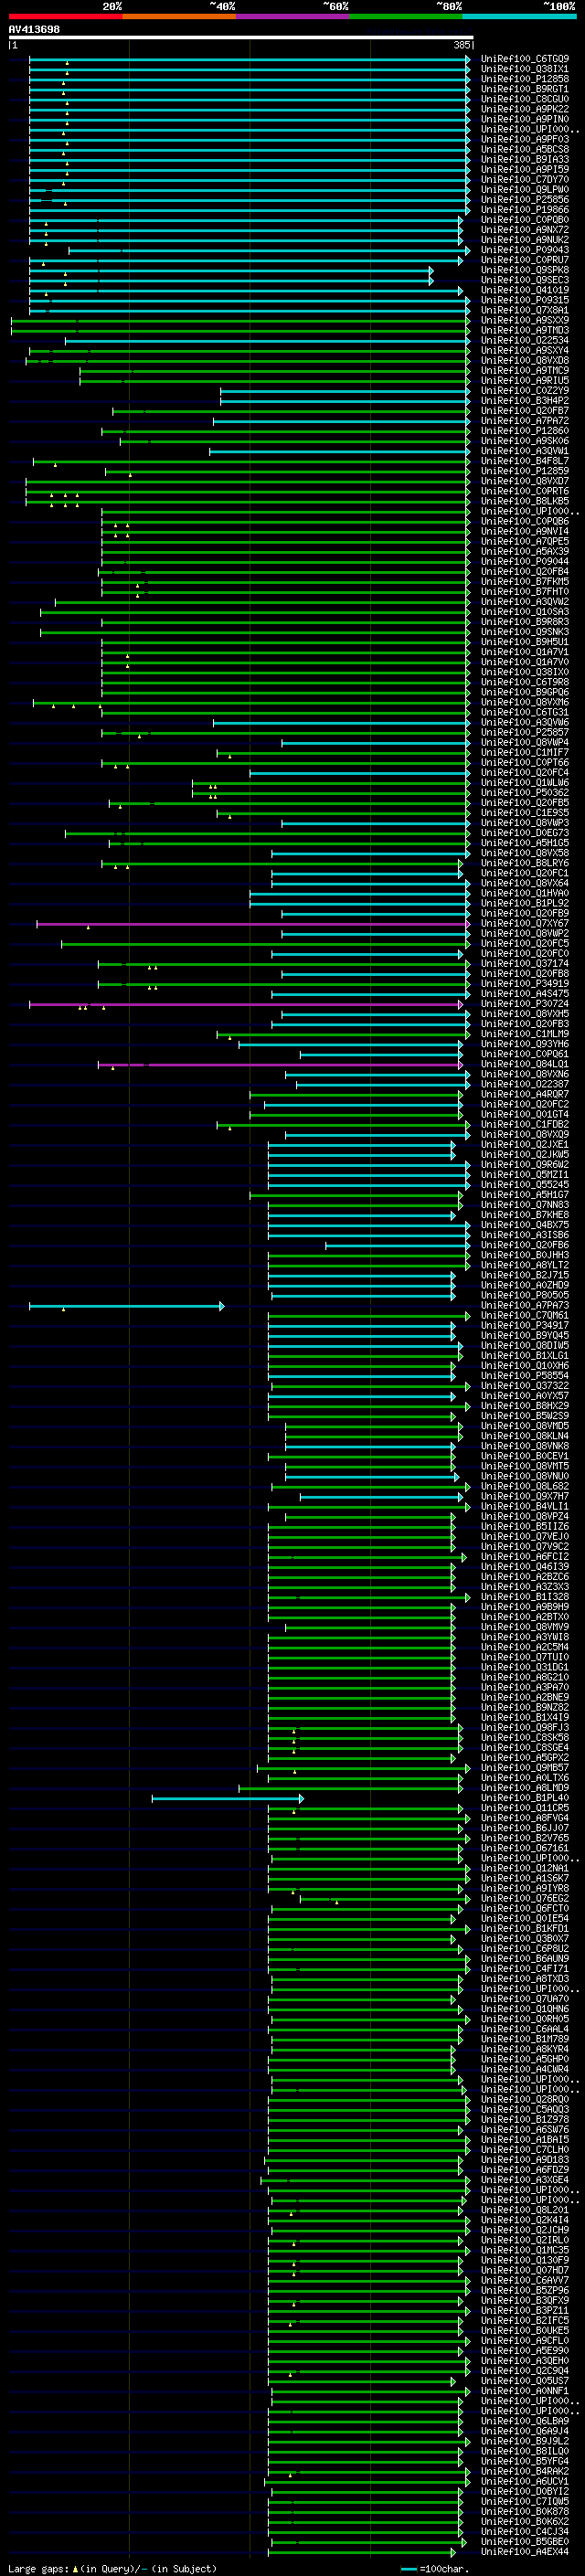Select hit label UniRef100_A5BCS8
Viewport: 585px width, 2576px height.
tap(525, 149)
